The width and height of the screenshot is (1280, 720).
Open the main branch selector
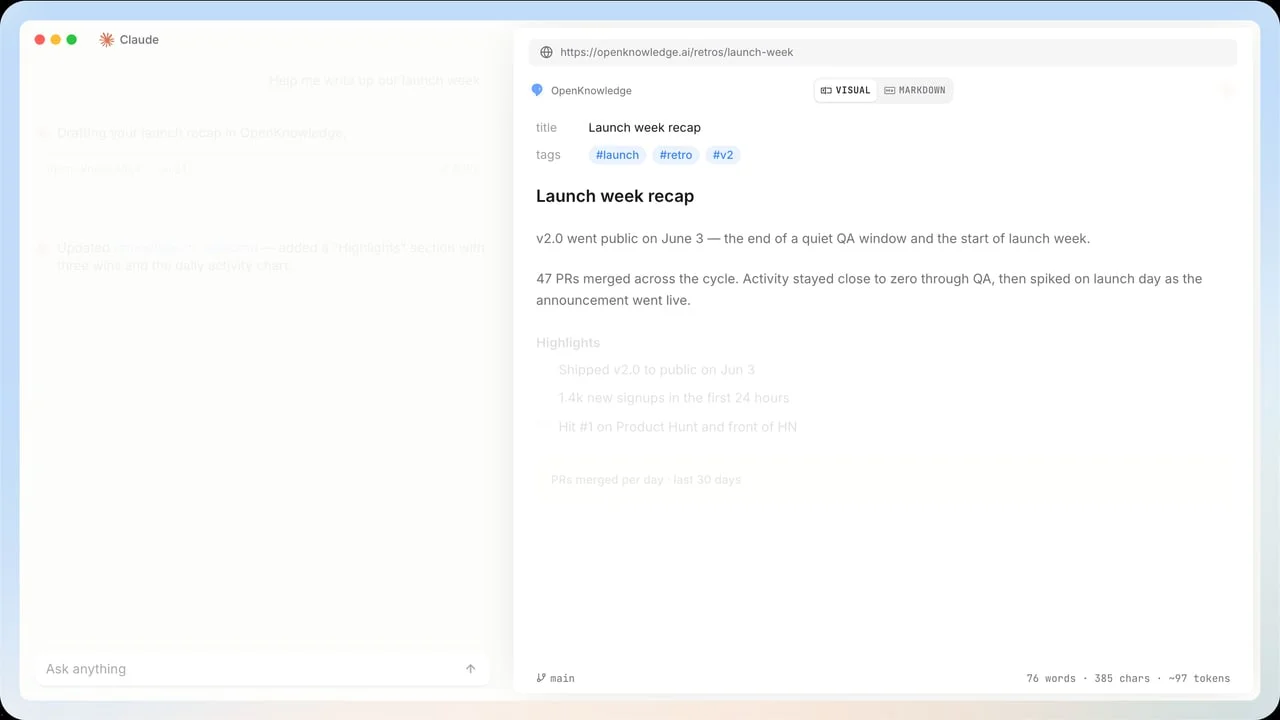(x=556, y=678)
